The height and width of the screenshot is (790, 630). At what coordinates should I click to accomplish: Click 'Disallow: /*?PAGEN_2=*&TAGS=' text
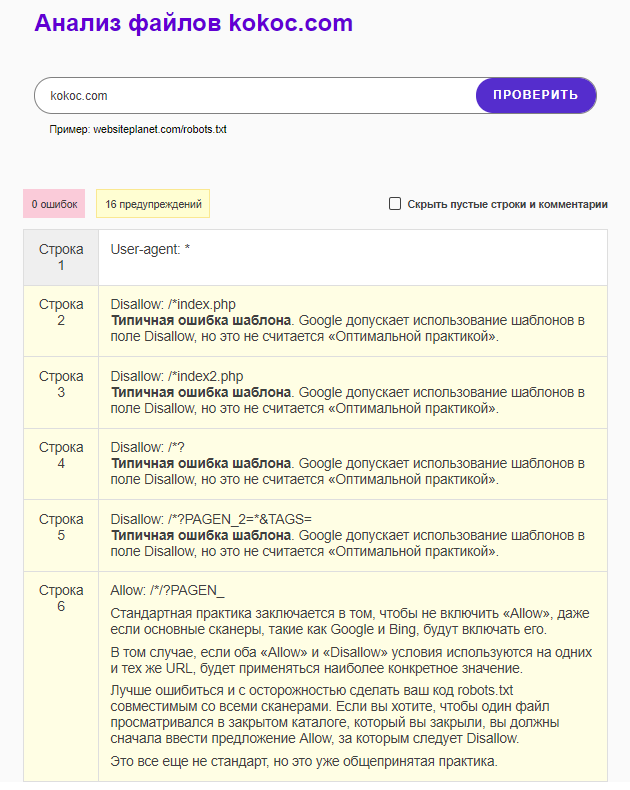click(x=211, y=519)
